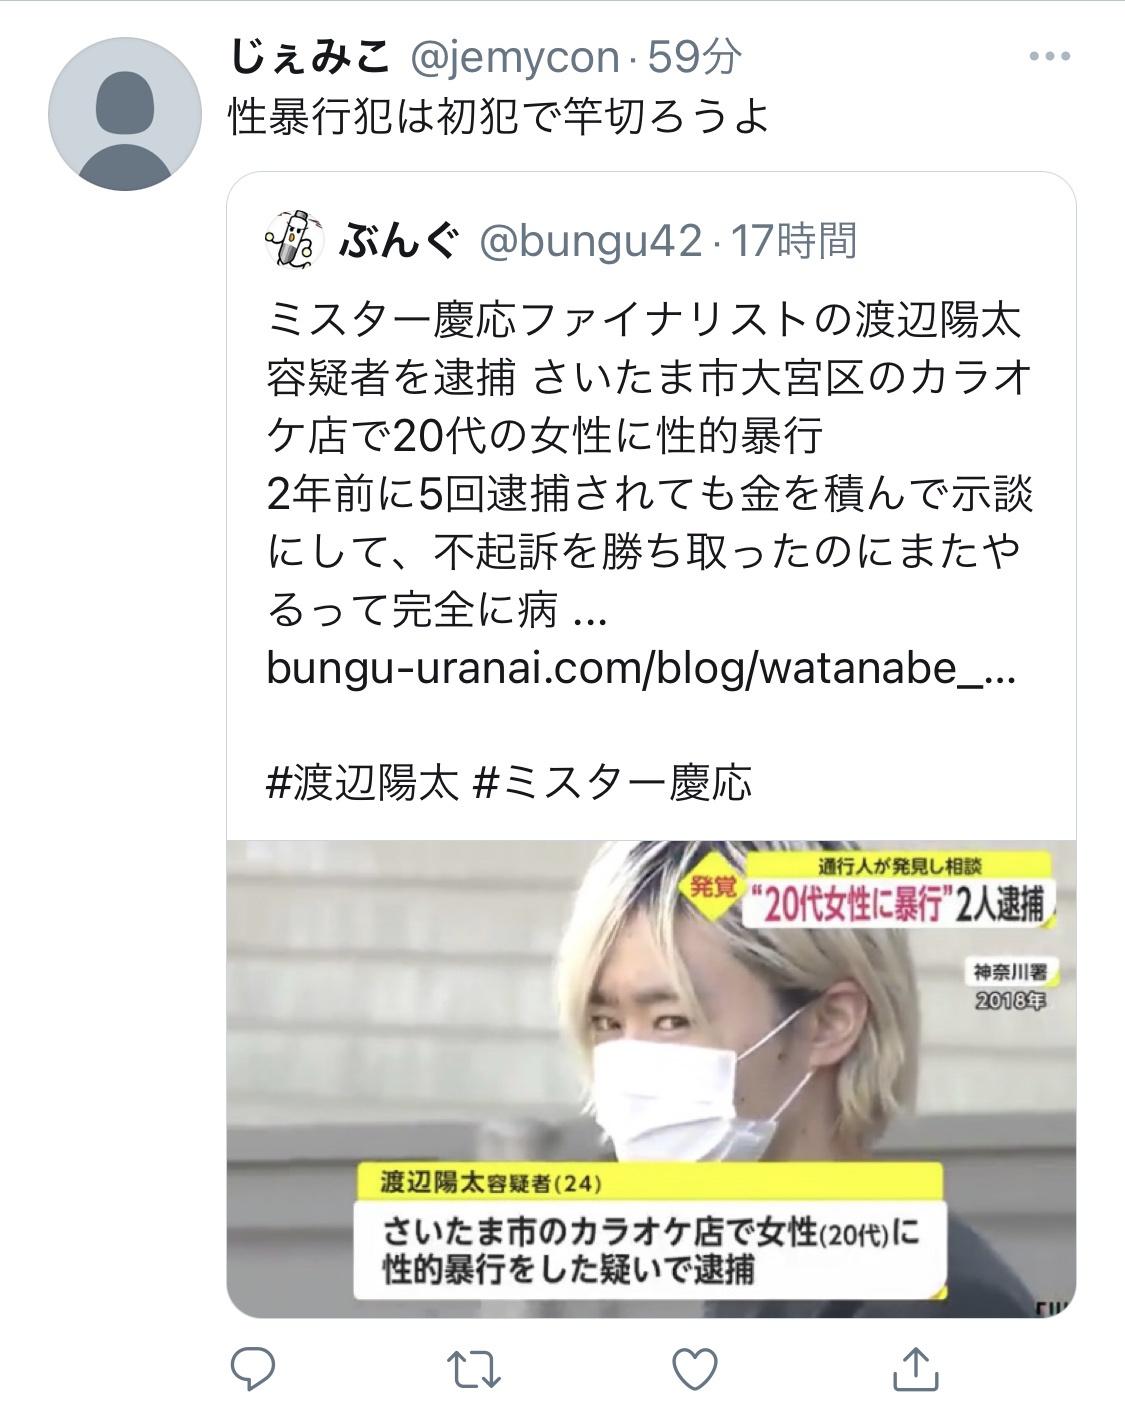The image size is (1125, 1401).
Task: Tap the retweet arrows icon
Action: coord(474,1367)
